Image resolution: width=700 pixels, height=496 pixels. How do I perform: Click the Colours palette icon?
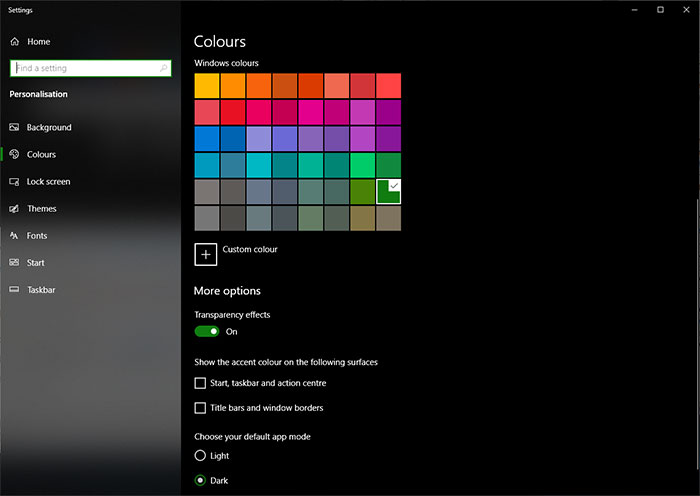pos(14,154)
